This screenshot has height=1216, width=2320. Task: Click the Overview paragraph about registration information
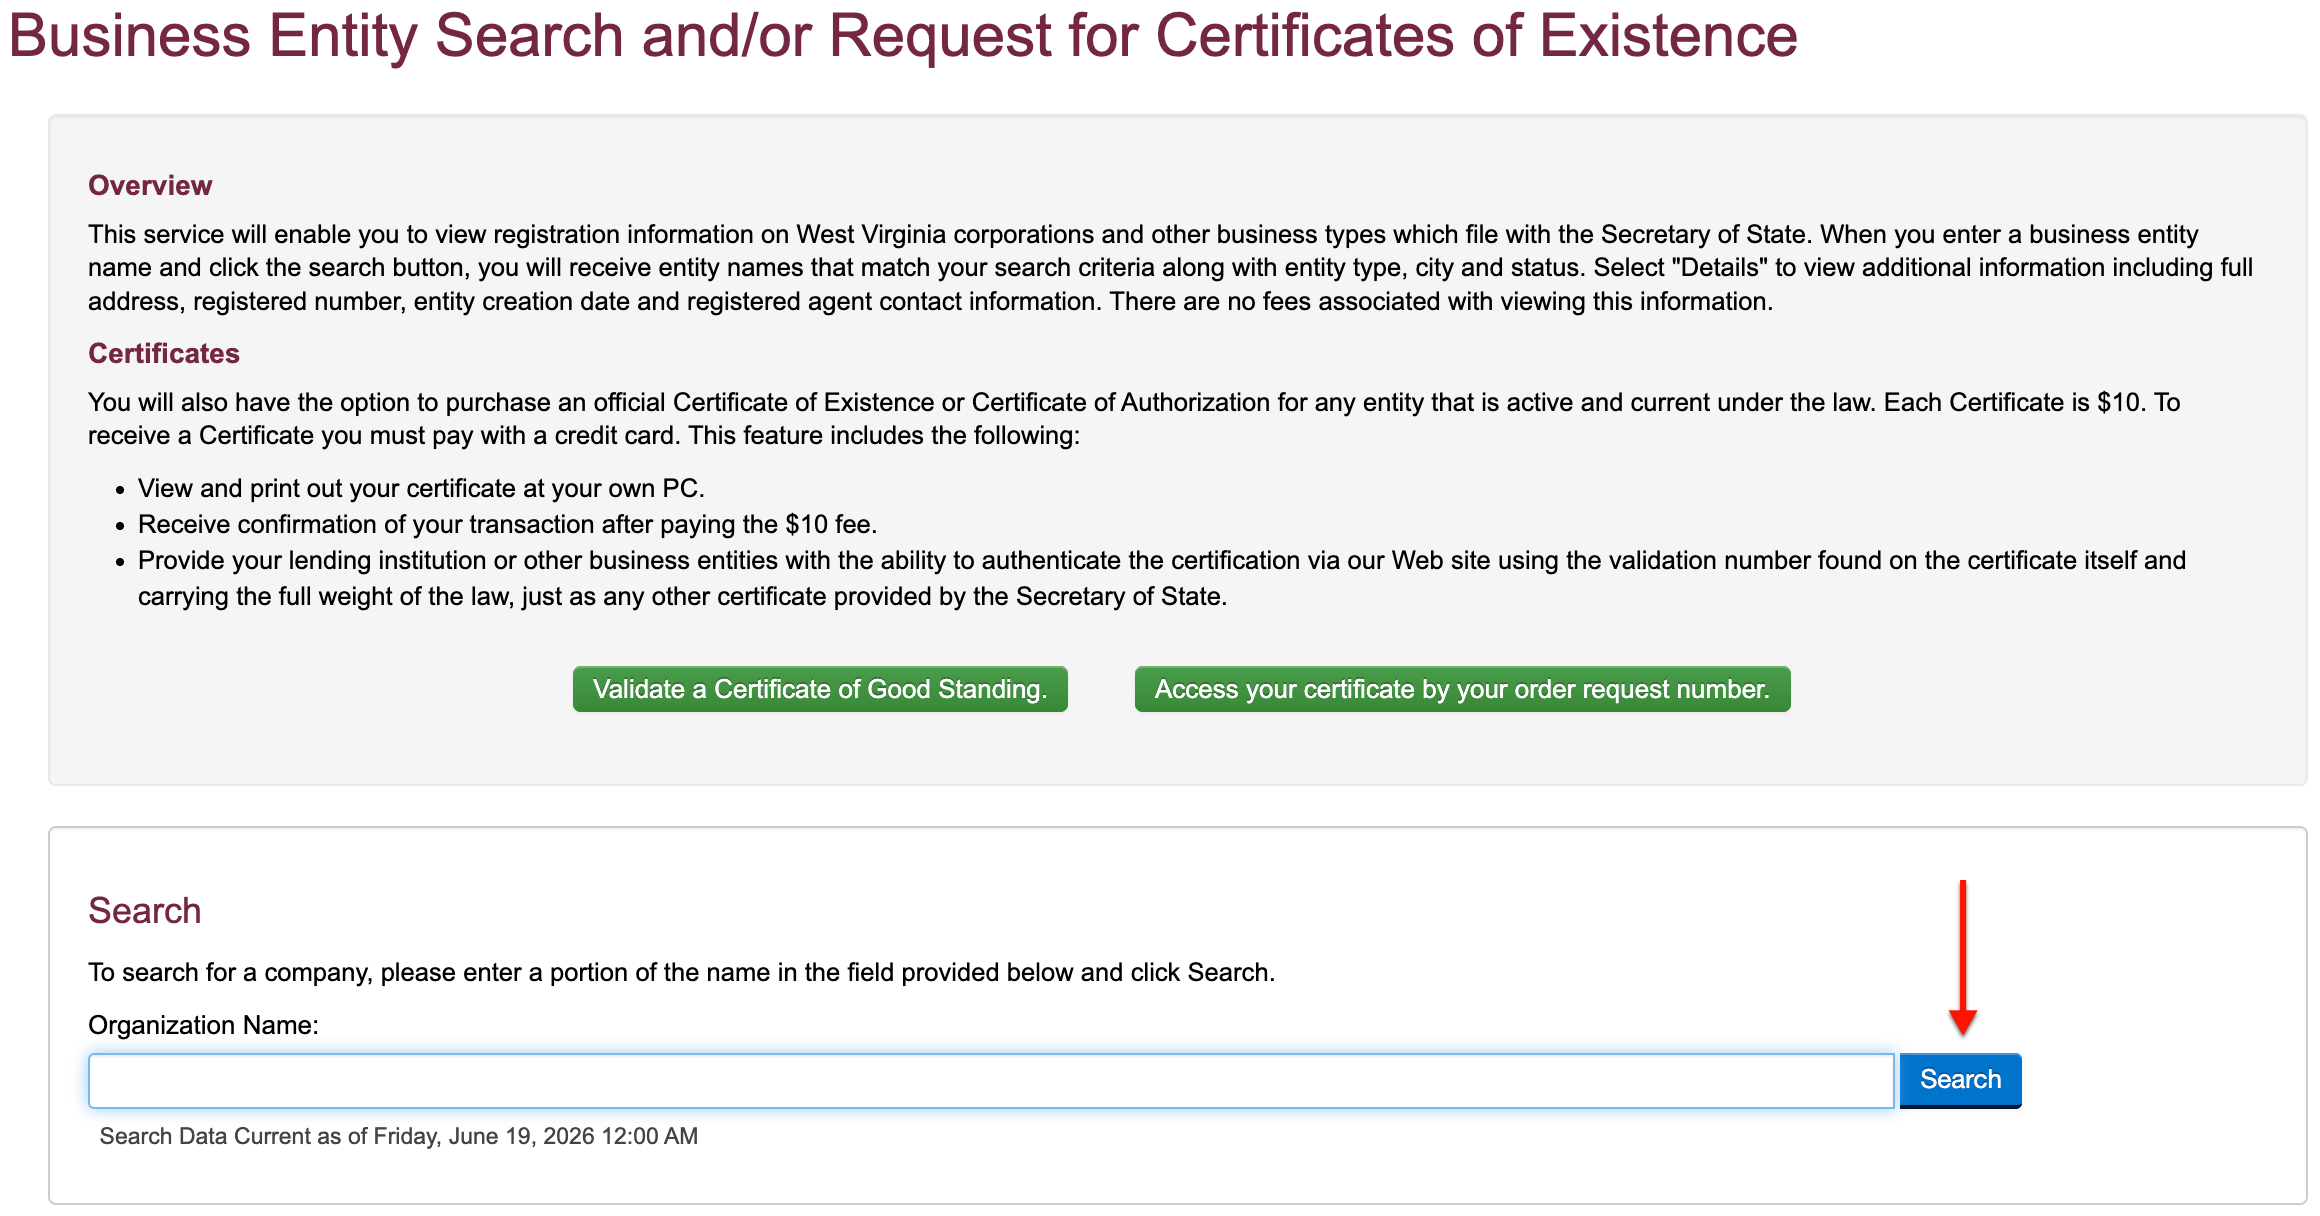point(1170,268)
